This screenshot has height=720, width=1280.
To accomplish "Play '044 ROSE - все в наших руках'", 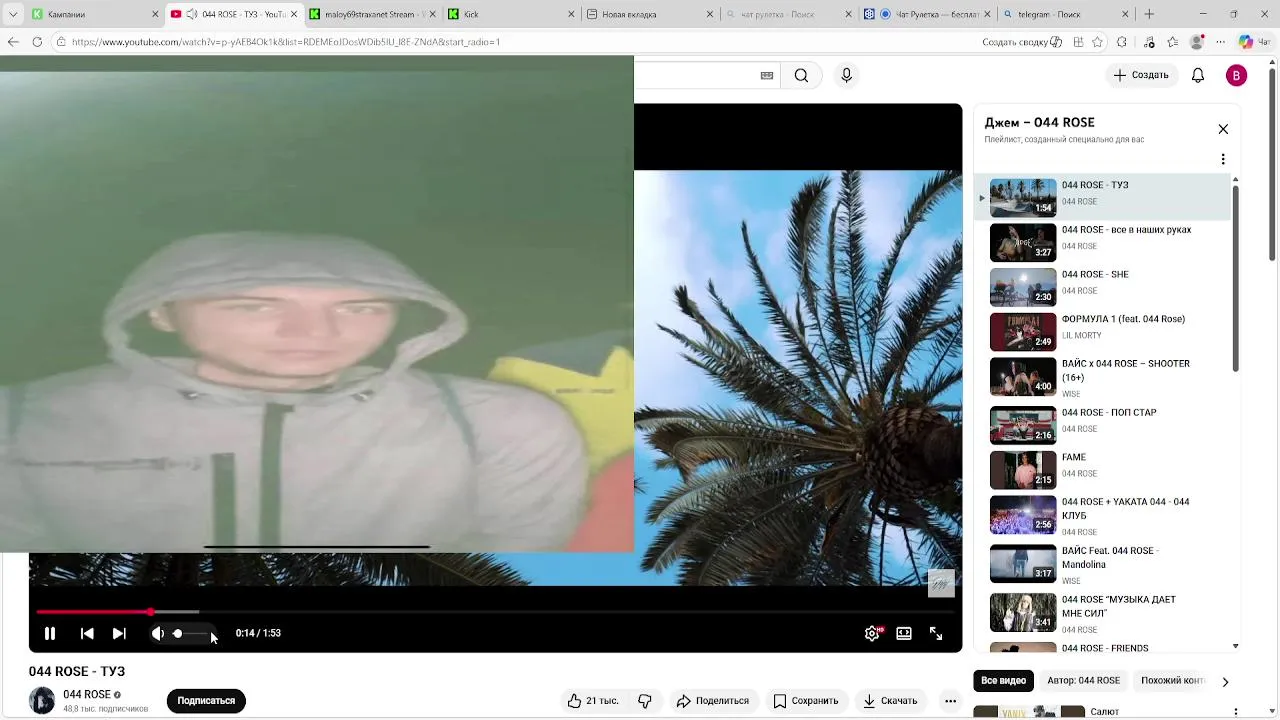I will [1103, 242].
